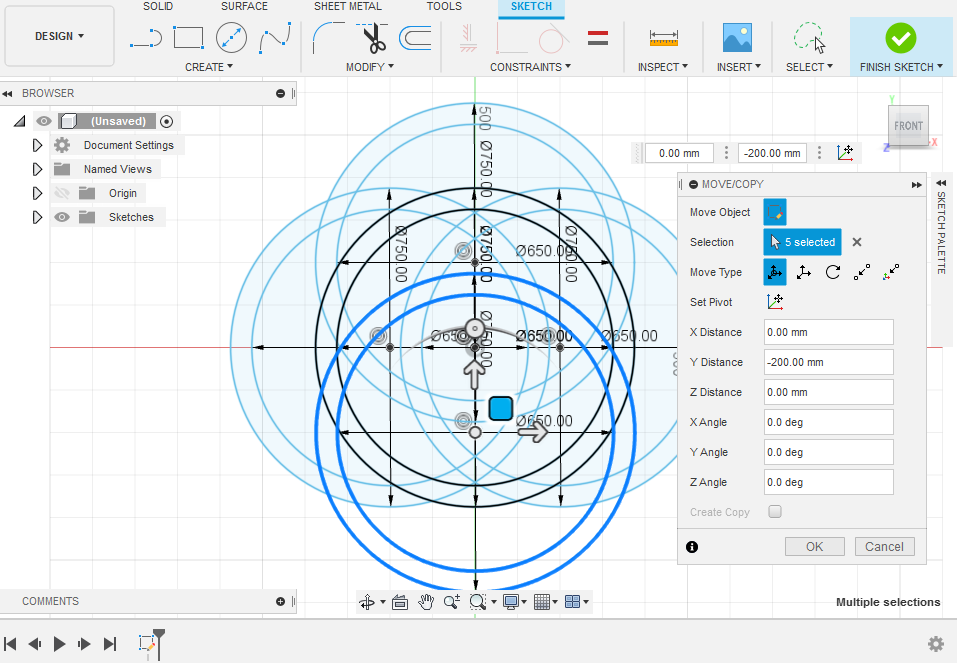Select the Rectangle sketch tool
This screenshot has width=957, height=663.
(188, 38)
